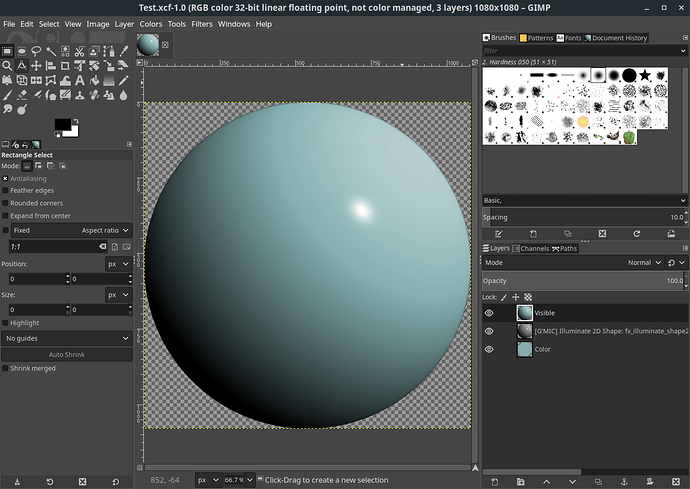Screen dimensions: 690x489
Task: Select the Zoom magnifier tool
Action: (x=7, y=65)
